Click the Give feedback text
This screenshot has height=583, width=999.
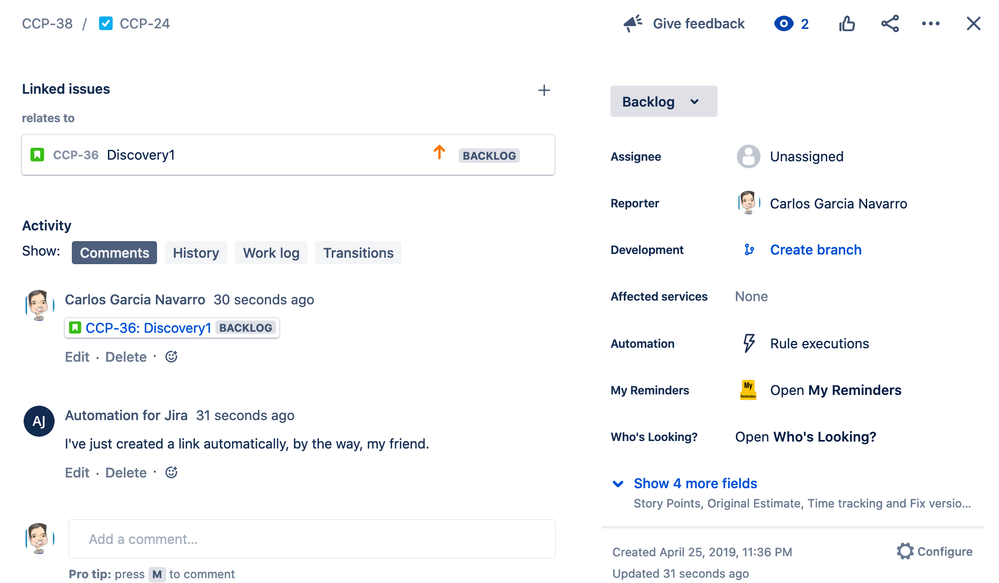(x=698, y=24)
